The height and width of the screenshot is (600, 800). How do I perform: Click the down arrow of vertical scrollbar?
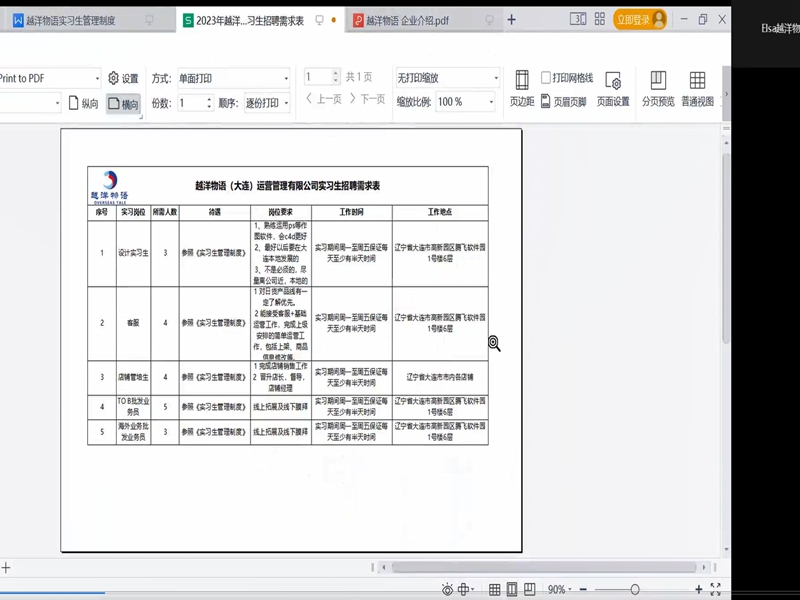click(726, 549)
